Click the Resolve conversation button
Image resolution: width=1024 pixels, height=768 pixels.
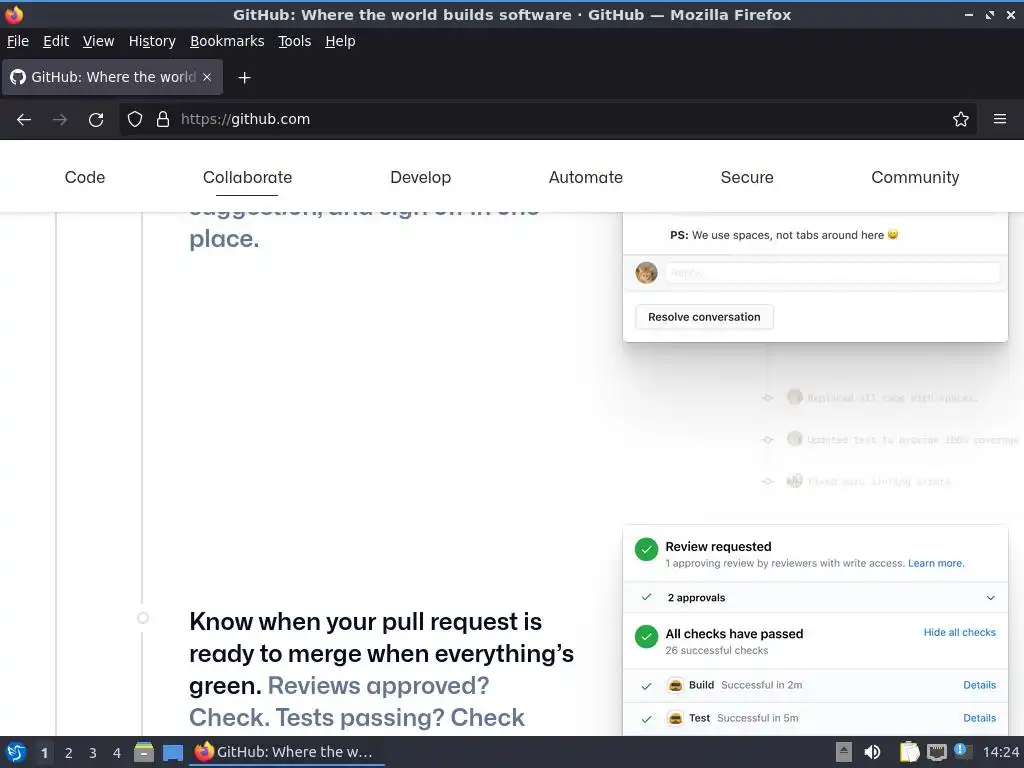[704, 317]
